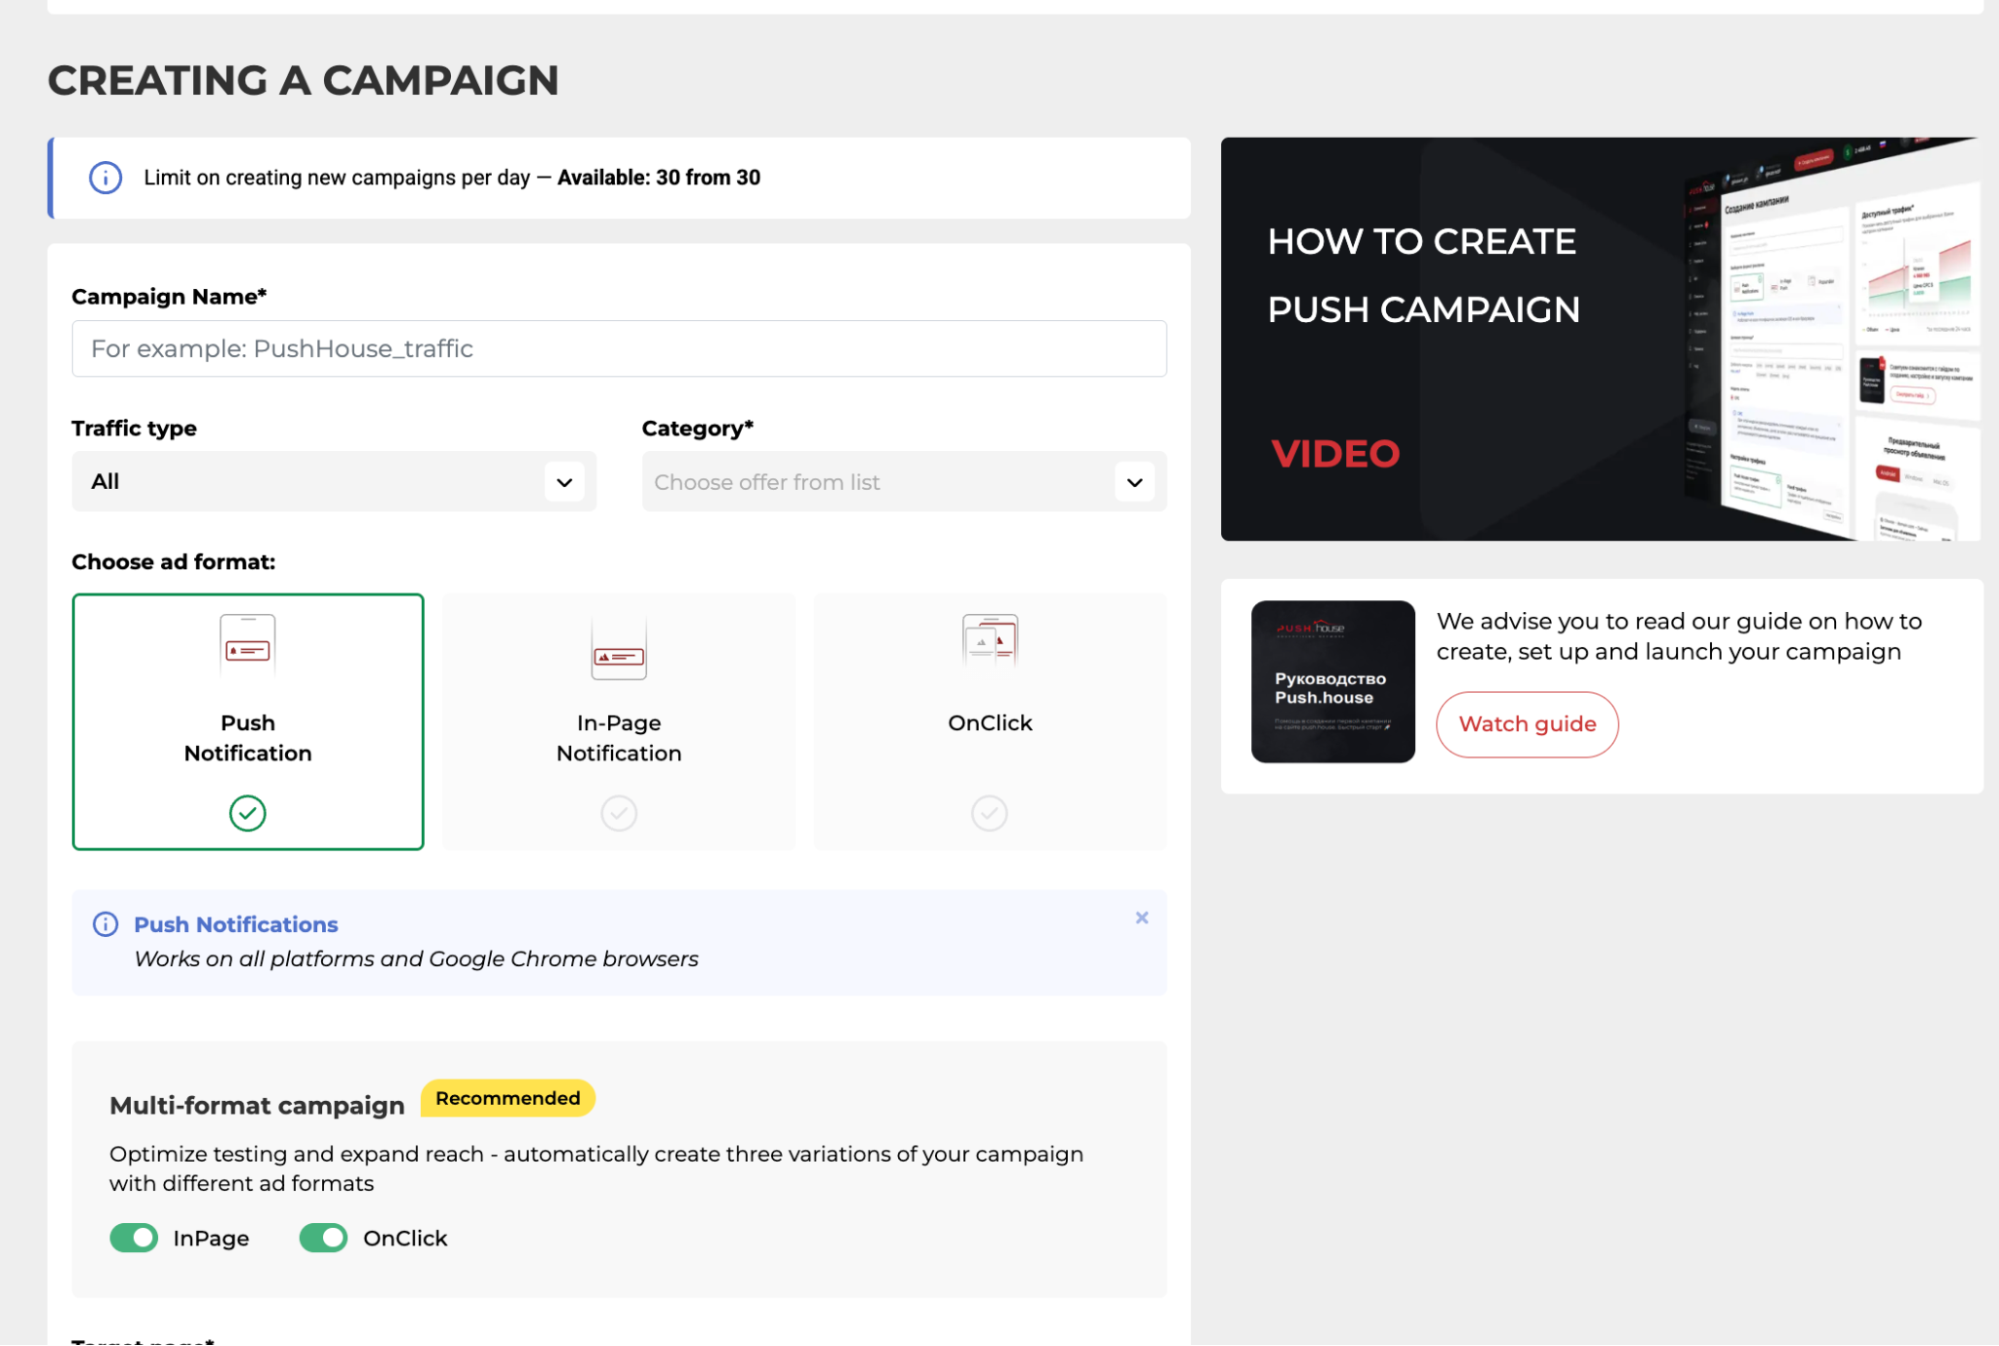Turn off the OnClick multi-format toggle

(x=323, y=1238)
